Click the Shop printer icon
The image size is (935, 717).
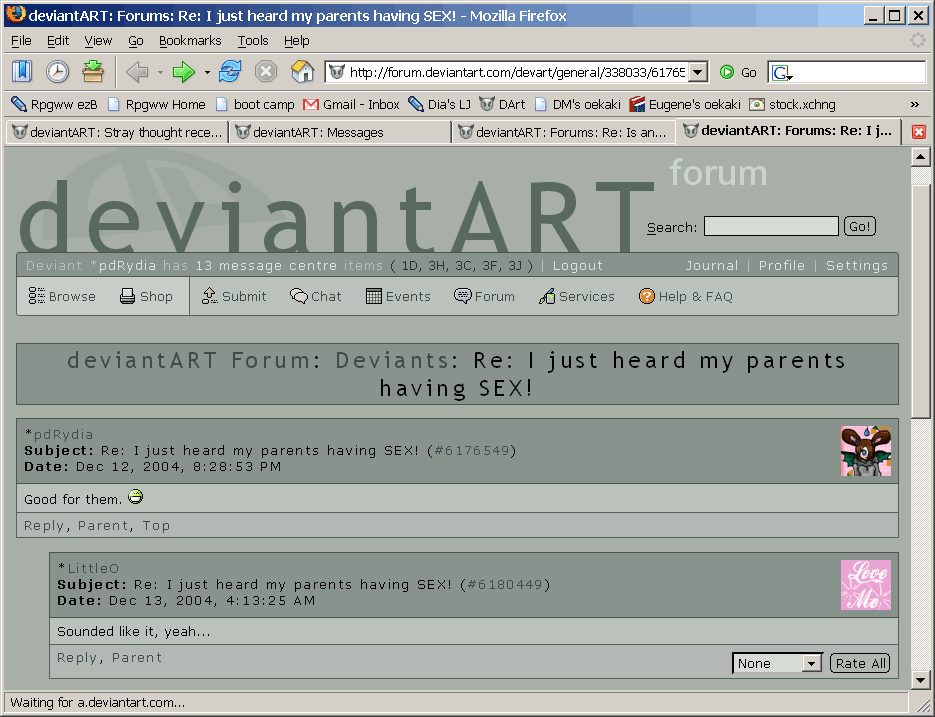127,296
